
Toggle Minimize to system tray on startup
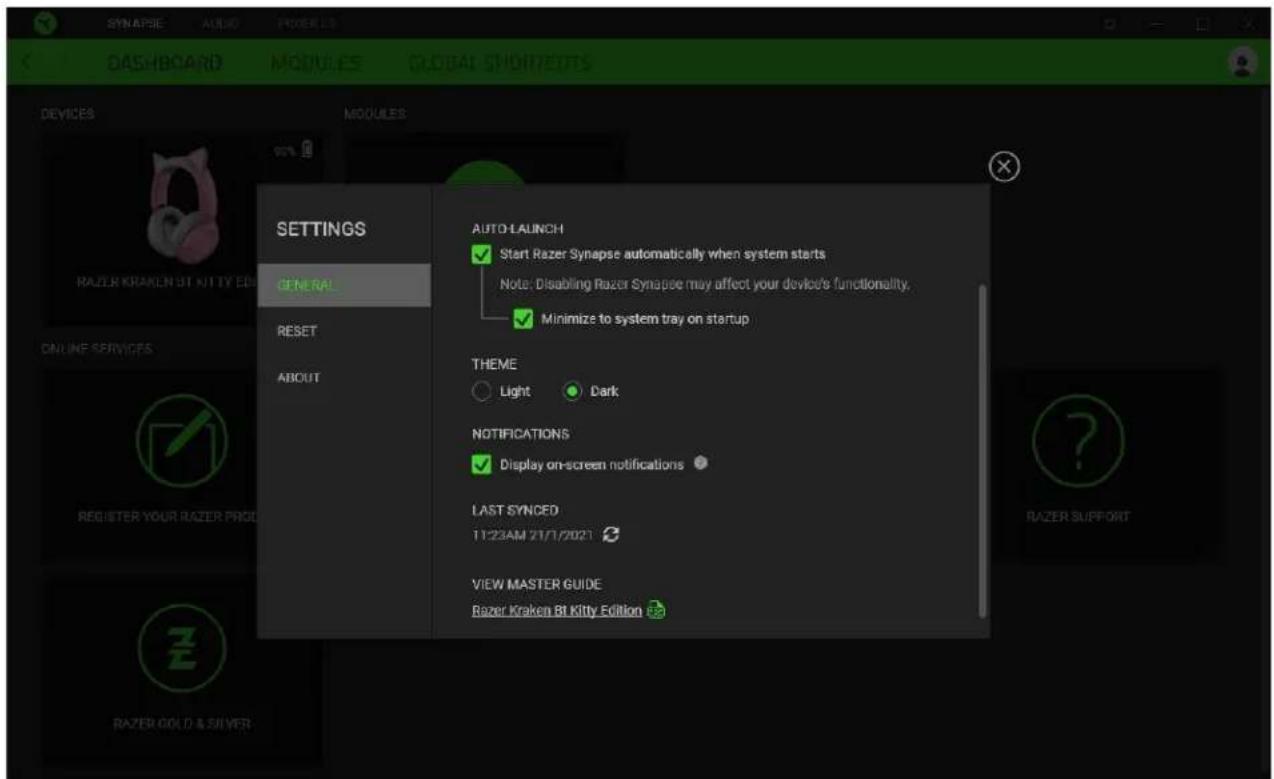pyautogui.click(x=522, y=319)
